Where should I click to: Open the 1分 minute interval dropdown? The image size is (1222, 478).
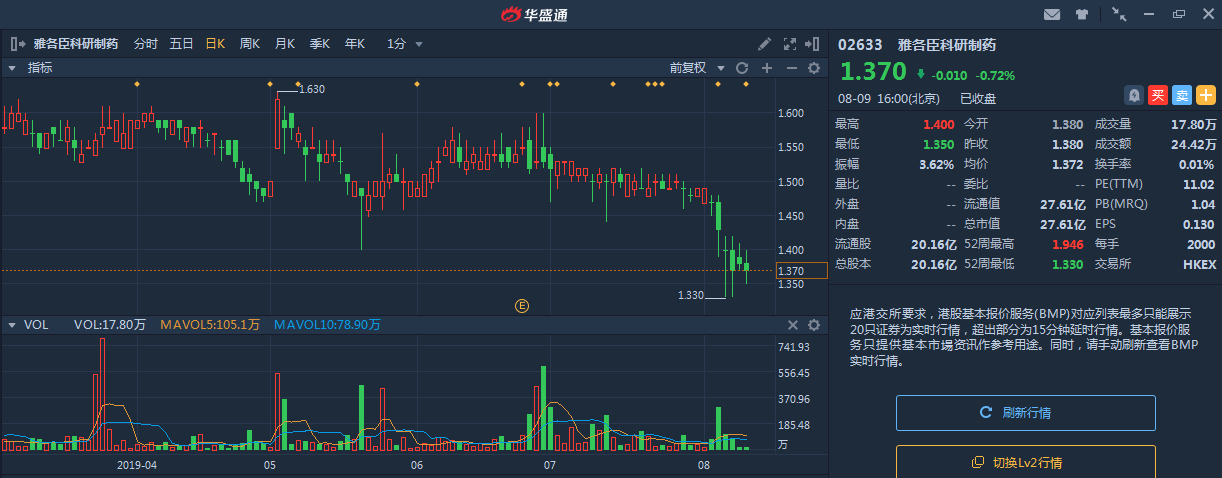(405, 44)
